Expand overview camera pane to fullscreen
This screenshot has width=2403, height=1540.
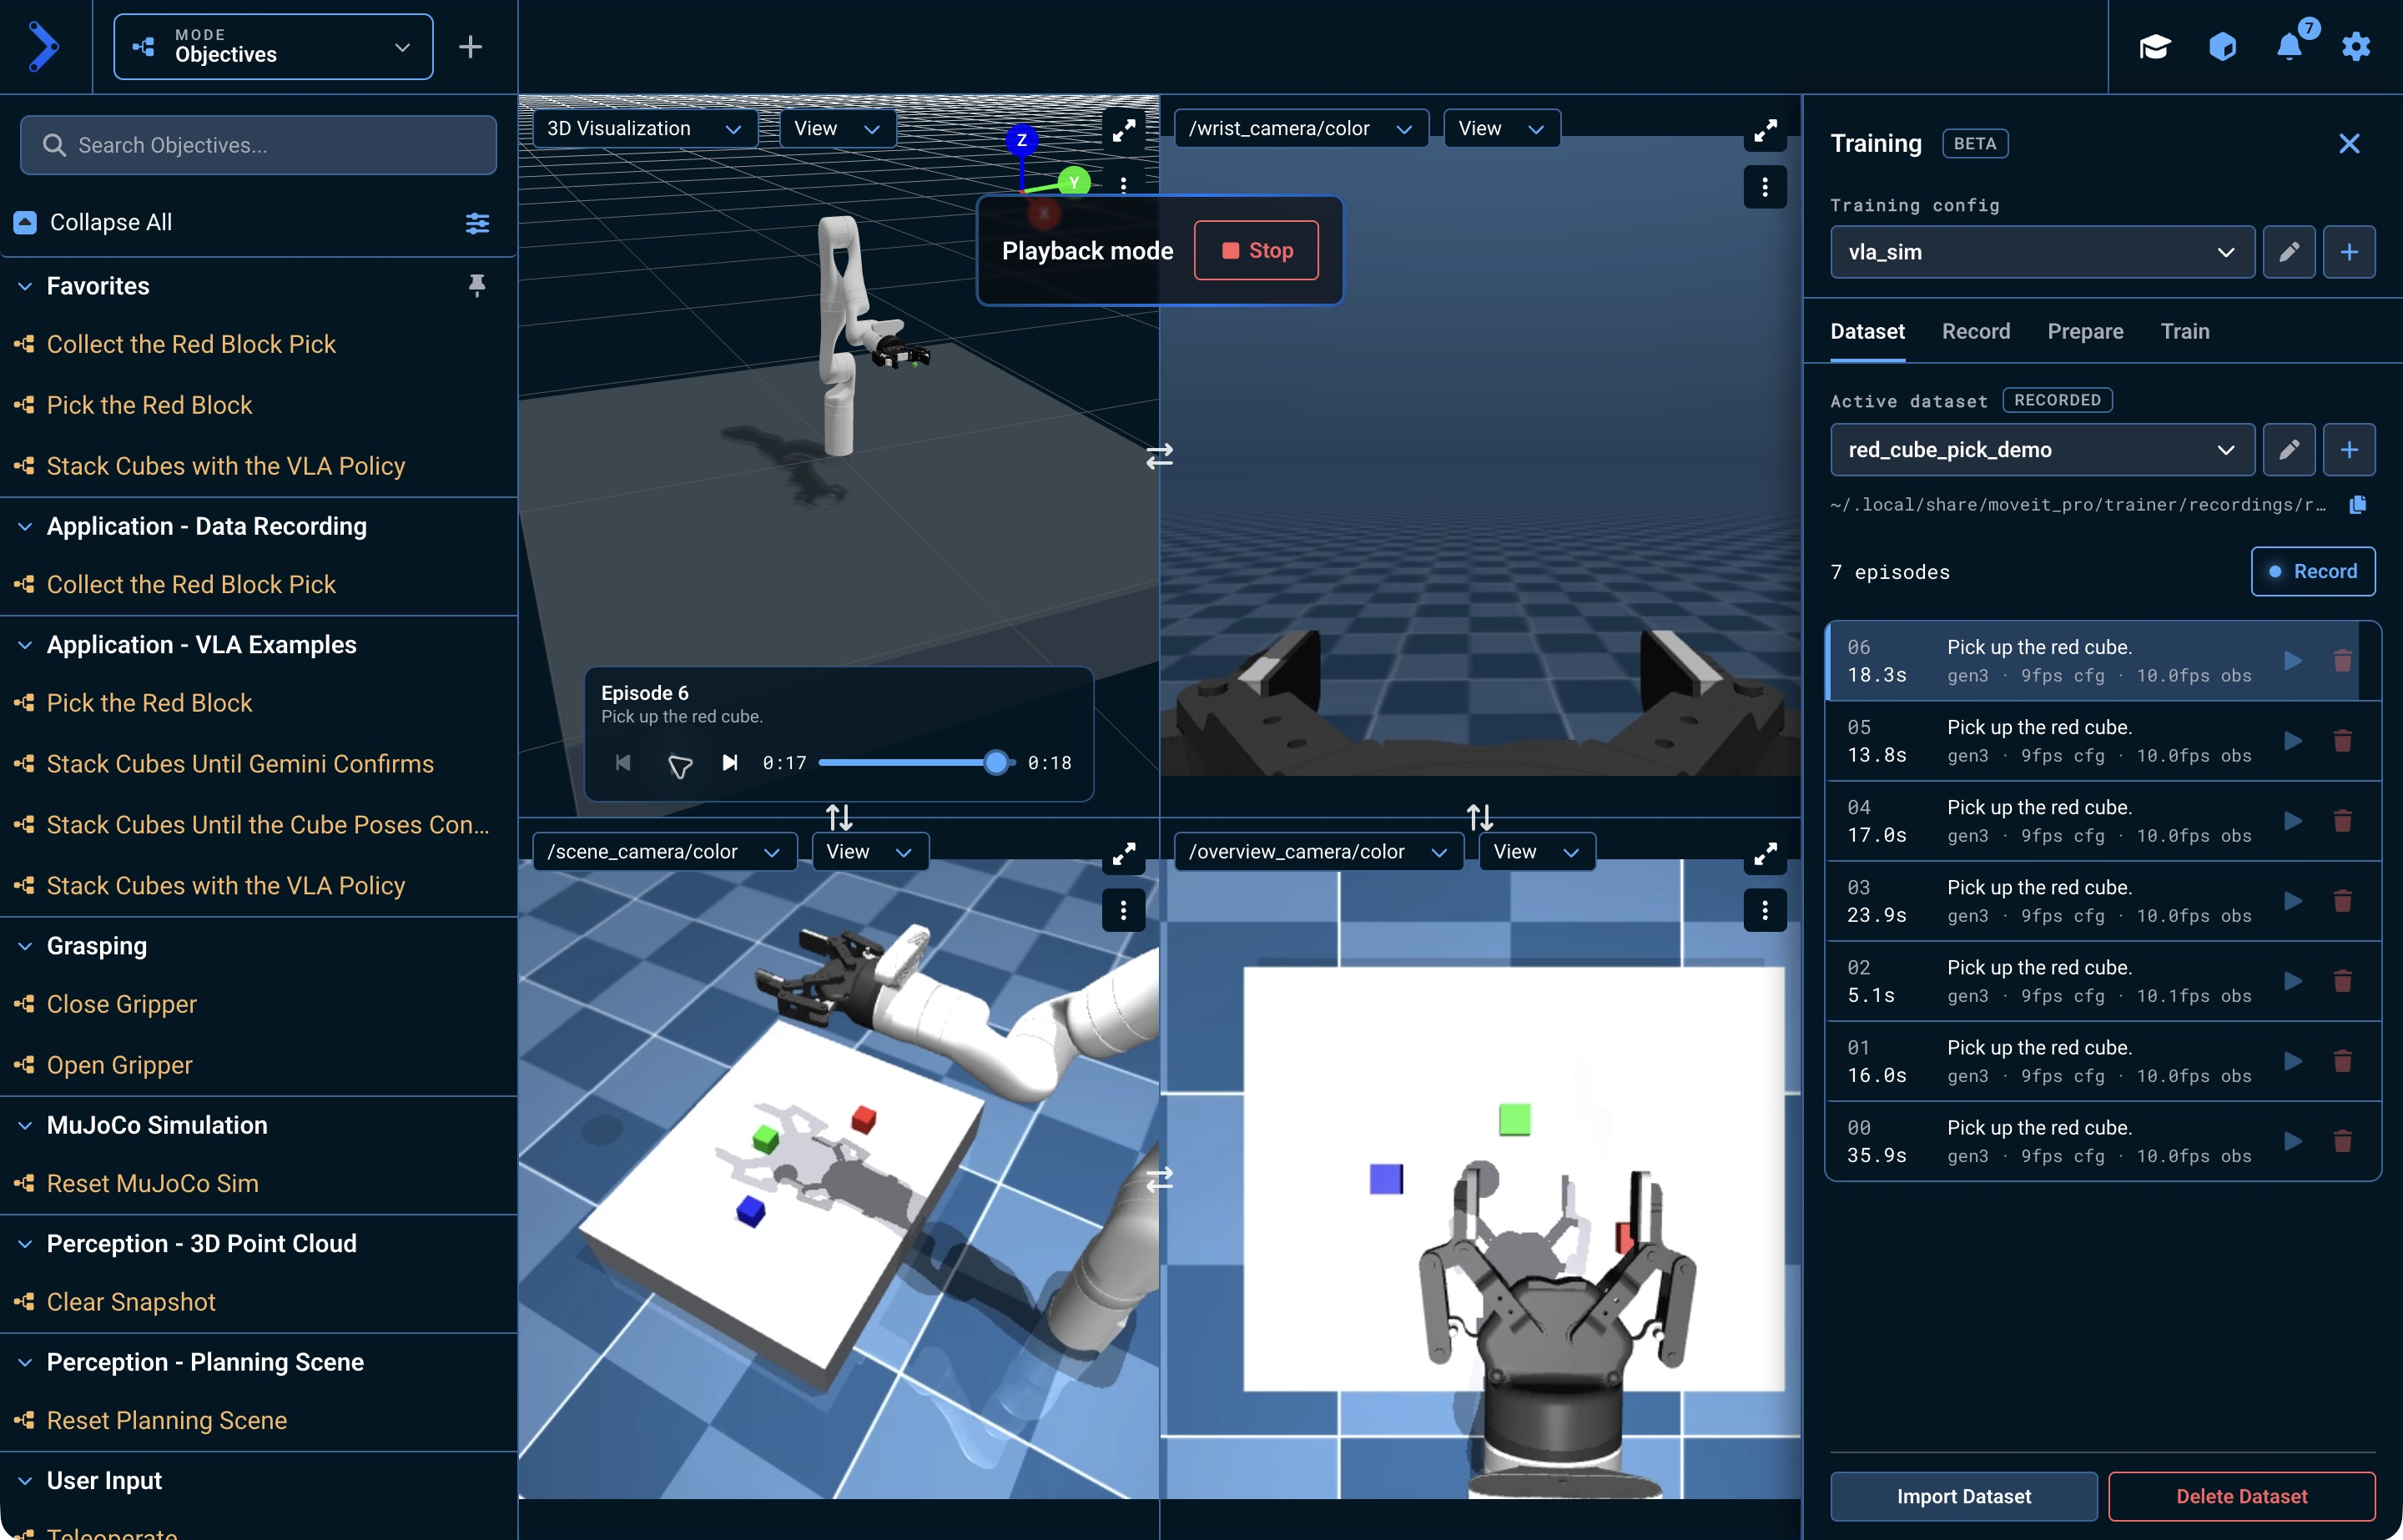point(1765,853)
